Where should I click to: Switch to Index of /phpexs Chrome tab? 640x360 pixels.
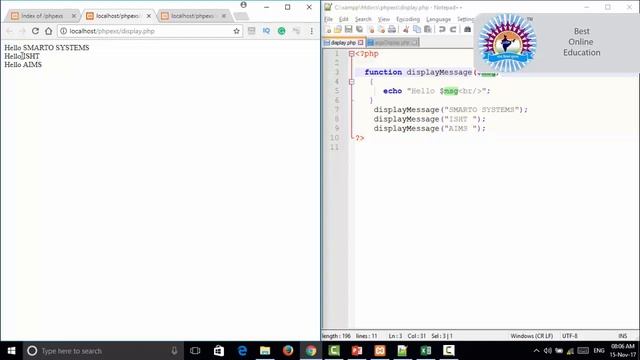[42, 16]
